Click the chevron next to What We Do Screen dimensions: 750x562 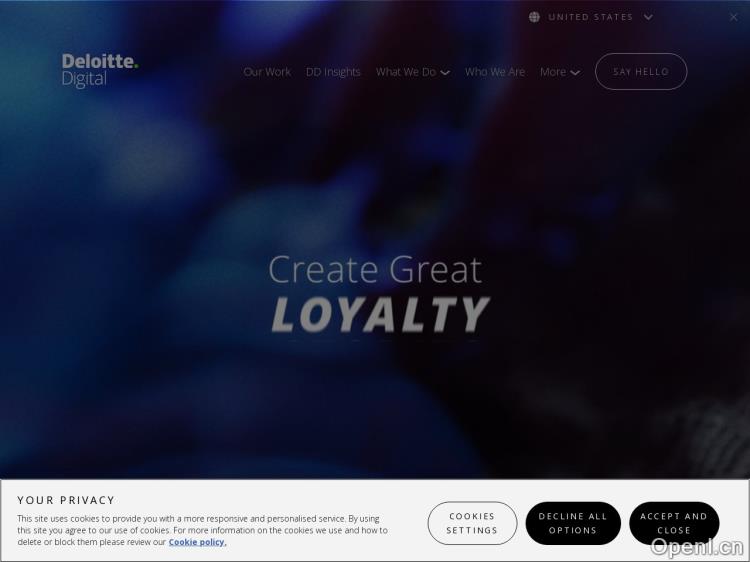tap(445, 73)
